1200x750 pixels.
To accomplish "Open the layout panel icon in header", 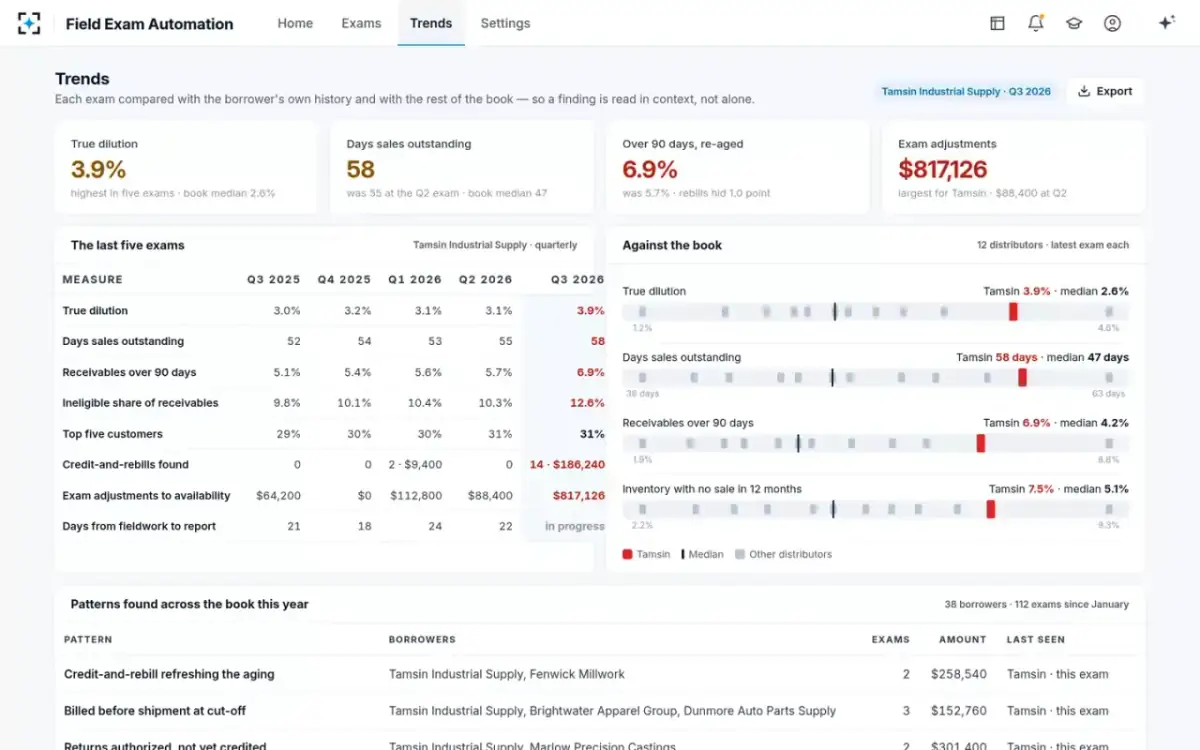I will pyautogui.click(x=997, y=23).
